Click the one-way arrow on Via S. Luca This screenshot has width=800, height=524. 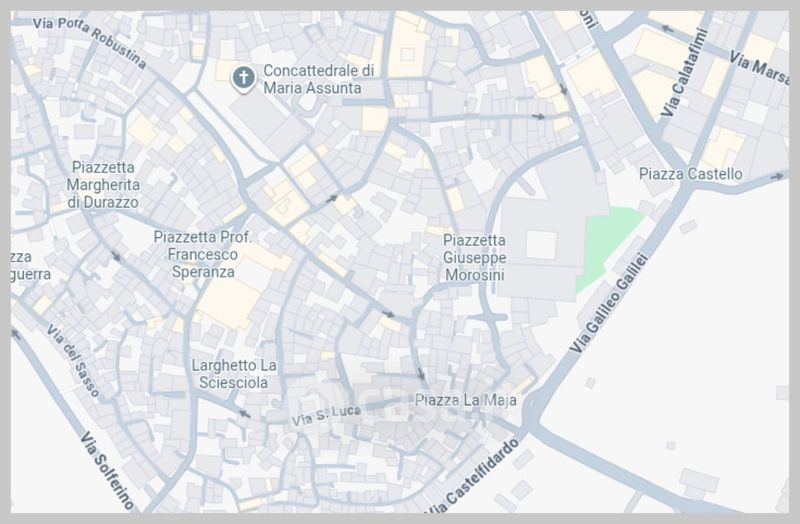pos(245,414)
